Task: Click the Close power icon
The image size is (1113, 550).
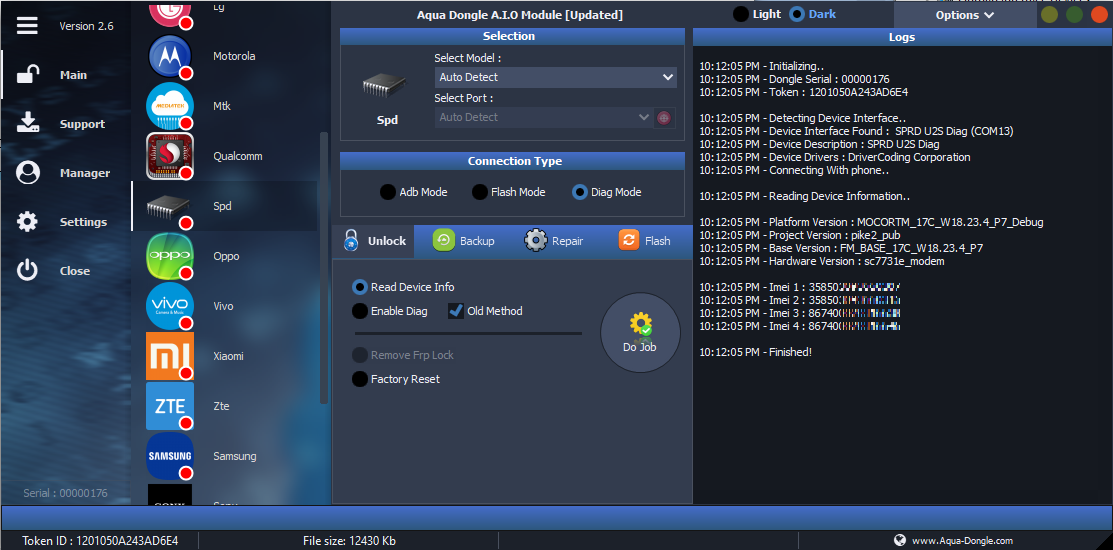Action: coord(28,270)
